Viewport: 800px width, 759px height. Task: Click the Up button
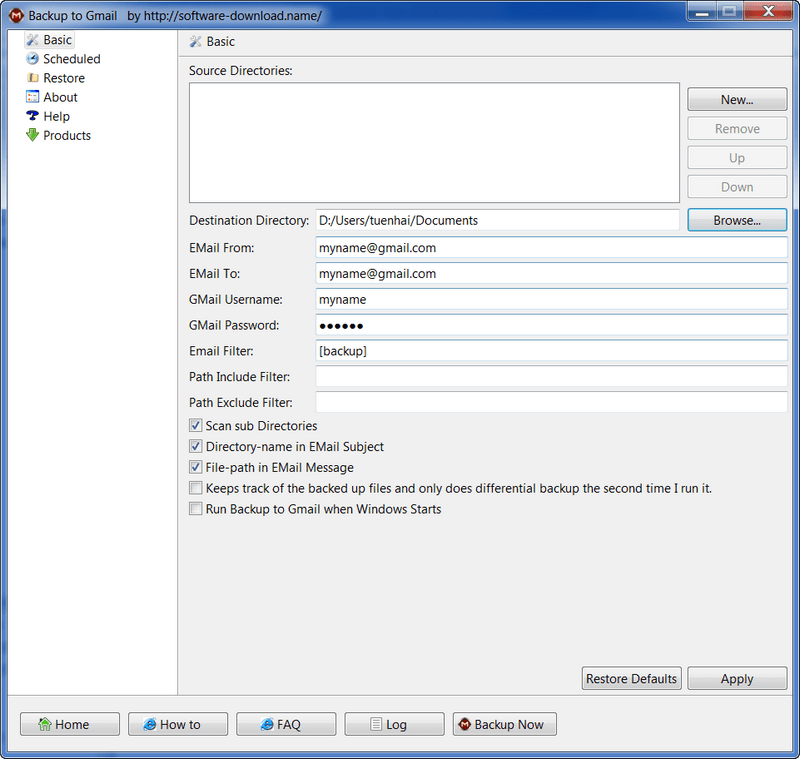[737, 158]
